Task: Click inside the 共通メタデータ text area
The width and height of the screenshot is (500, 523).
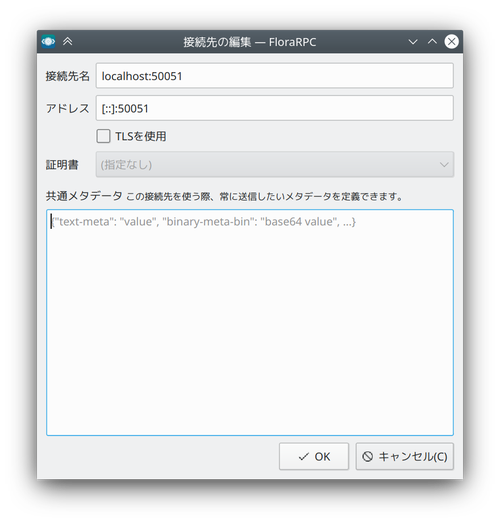Action: 250,322
